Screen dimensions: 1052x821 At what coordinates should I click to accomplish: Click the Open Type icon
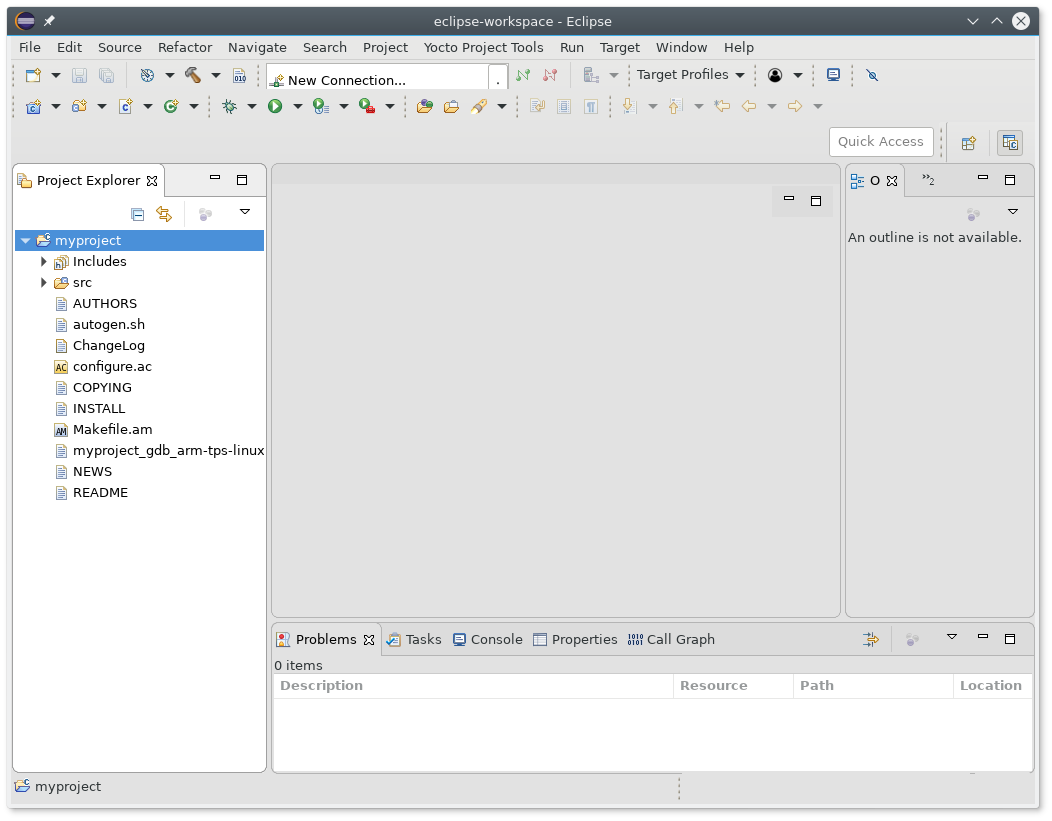(x=425, y=106)
